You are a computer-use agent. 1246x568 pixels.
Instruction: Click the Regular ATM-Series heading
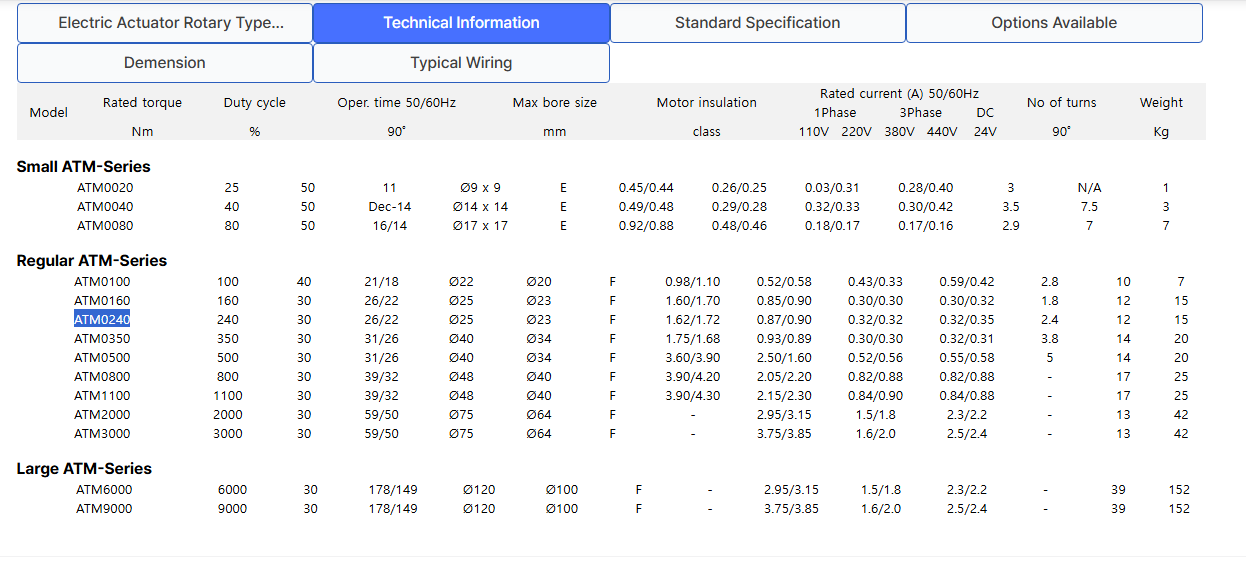pos(92,261)
